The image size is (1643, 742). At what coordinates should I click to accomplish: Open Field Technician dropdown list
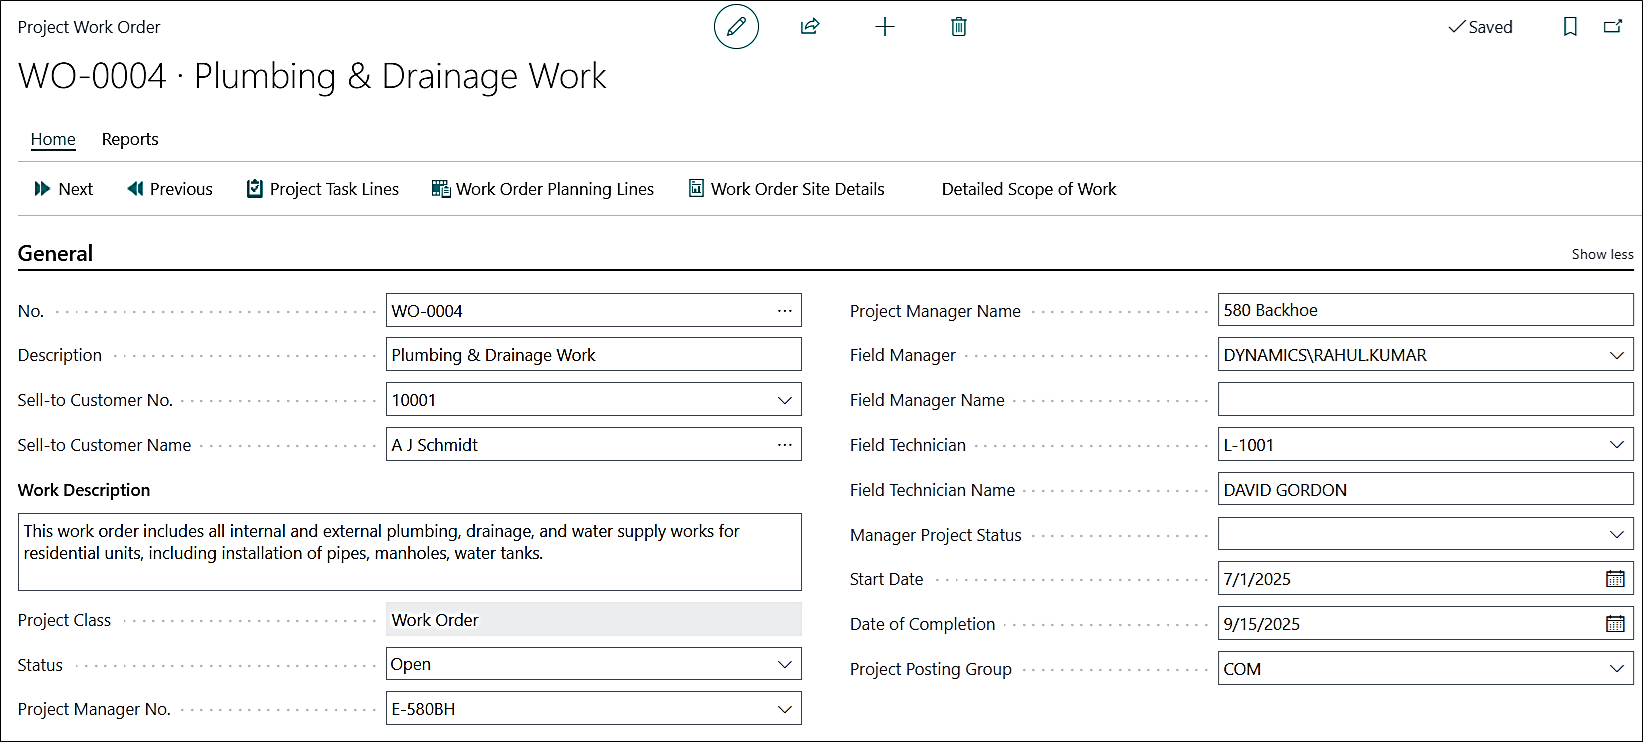pos(1616,445)
